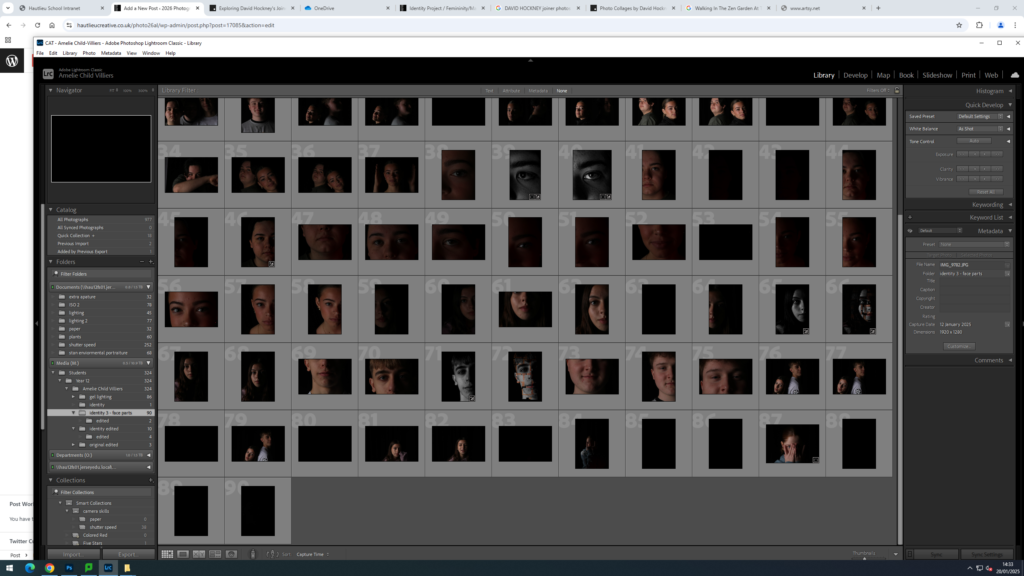
Task: Click the Export button
Action: (127, 554)
